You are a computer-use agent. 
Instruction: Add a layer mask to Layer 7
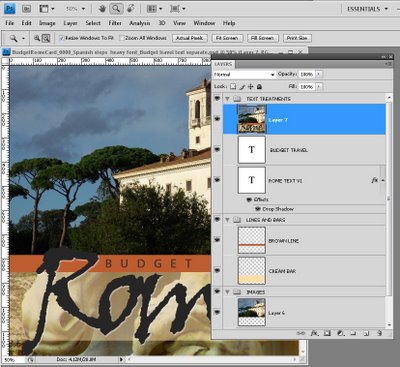(327, 333)
